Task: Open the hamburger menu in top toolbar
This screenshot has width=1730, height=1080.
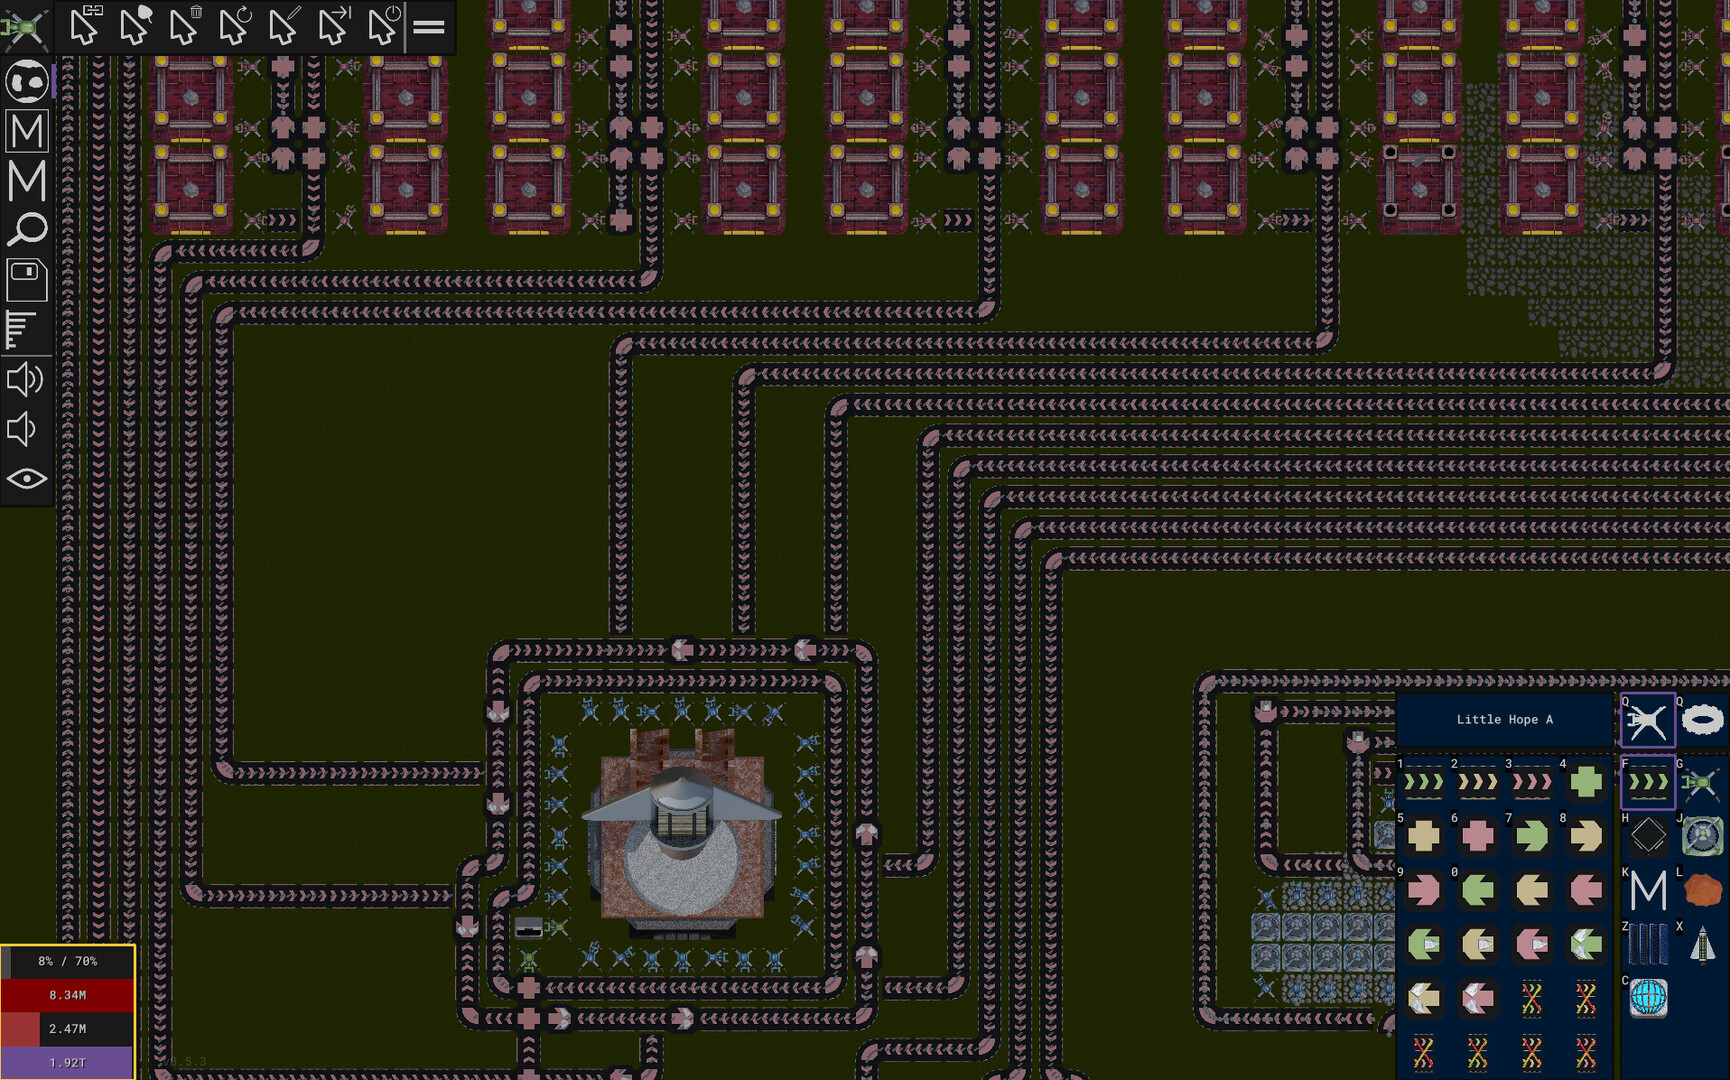Action: tap(429, 27)
